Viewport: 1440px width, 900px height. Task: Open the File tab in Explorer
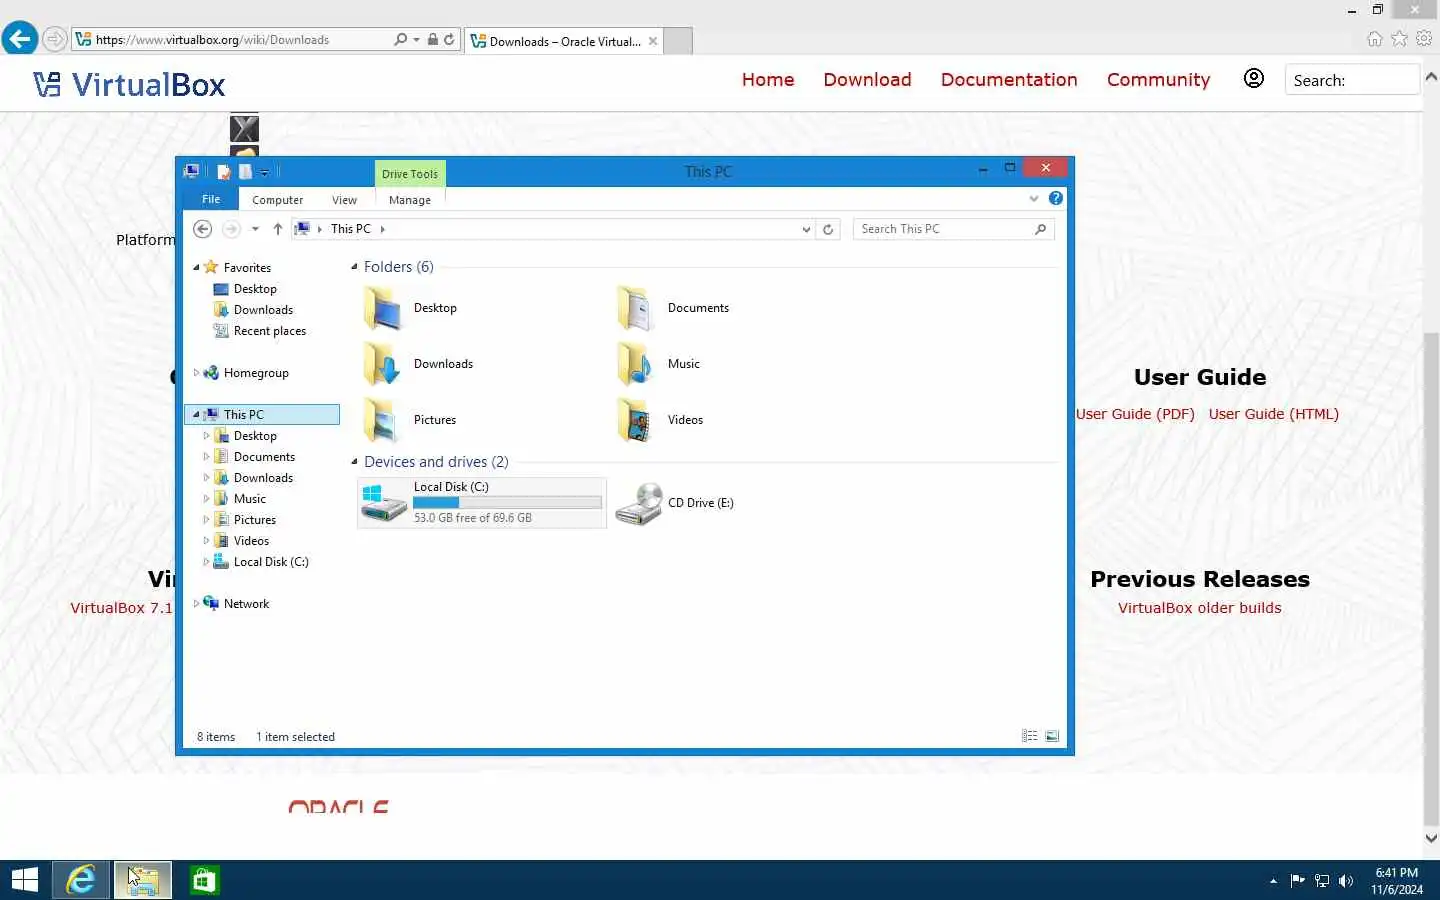click(x=211, y=199)
